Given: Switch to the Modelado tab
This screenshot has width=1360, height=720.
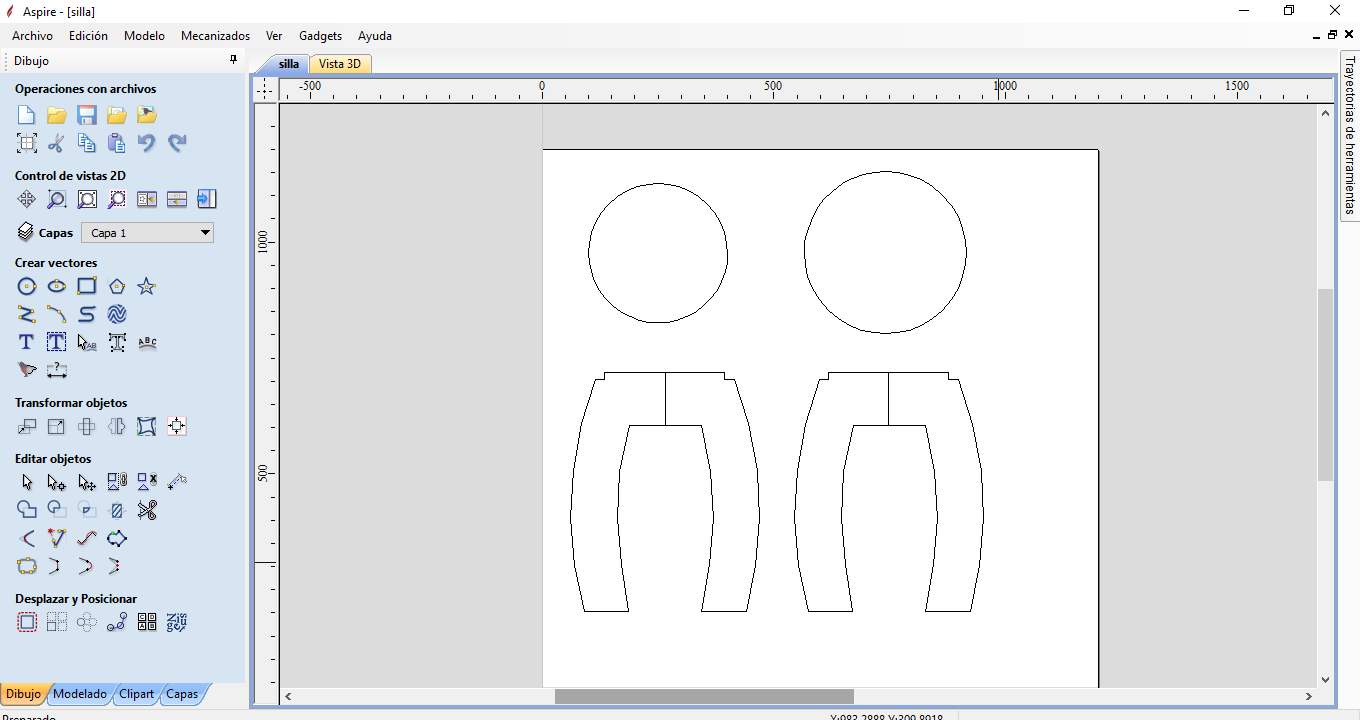Looking at the screenshot, I should coord(80,694).
